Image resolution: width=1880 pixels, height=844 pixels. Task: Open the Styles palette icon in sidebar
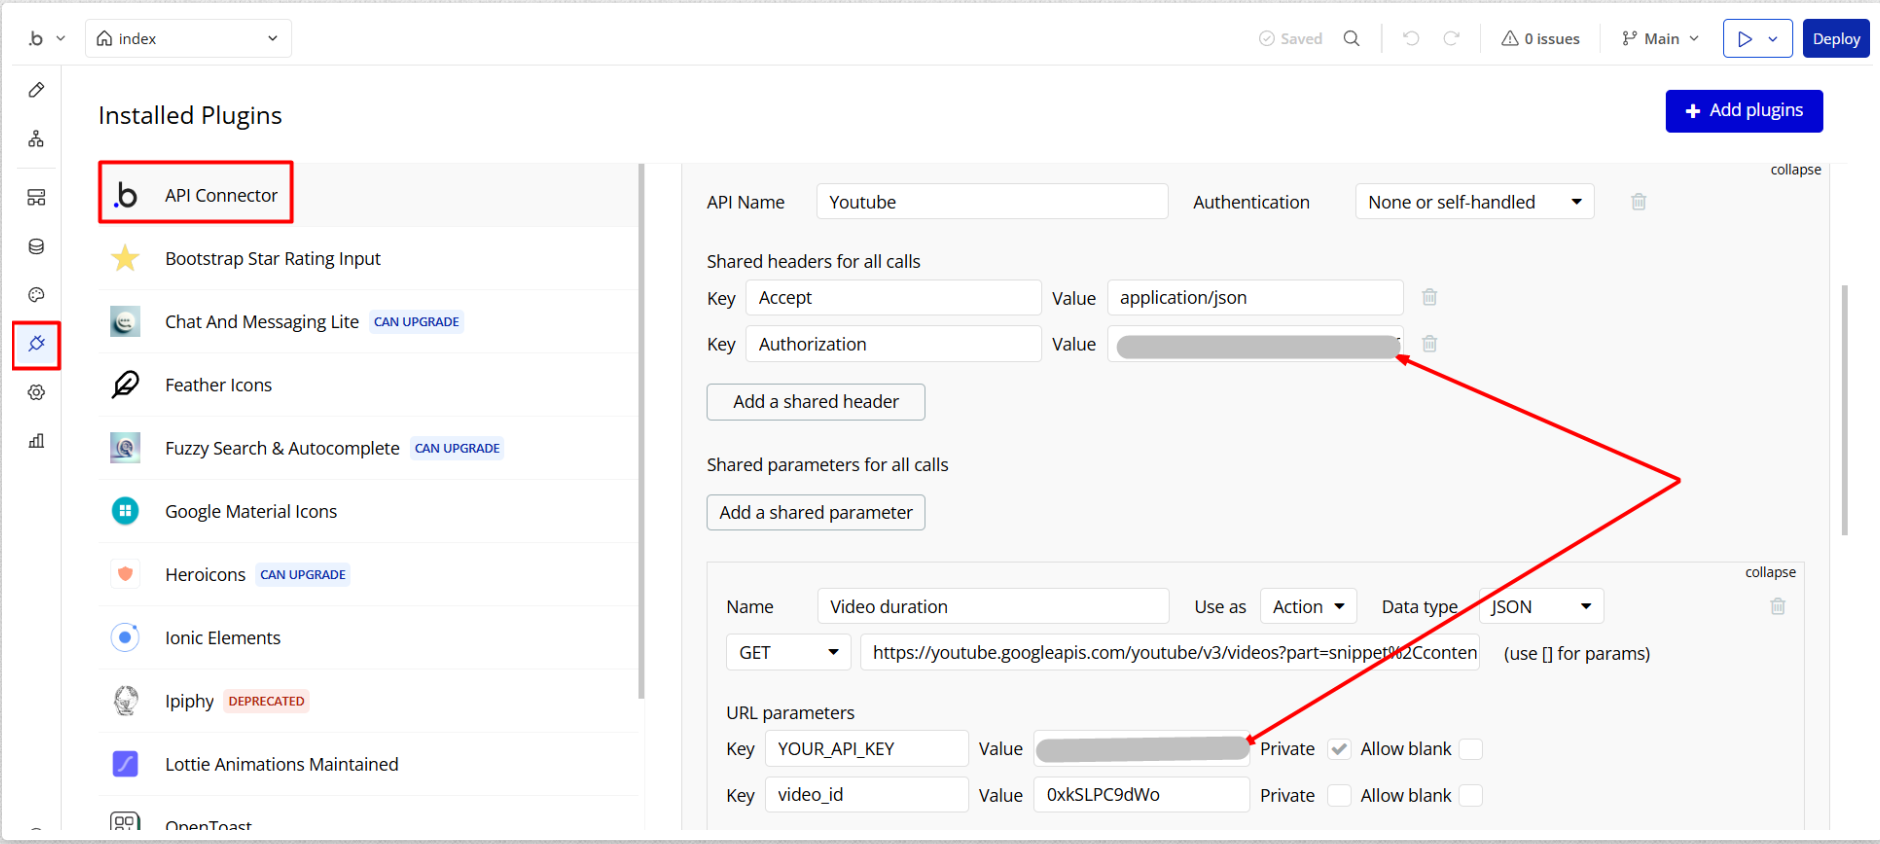pos(36,295)
